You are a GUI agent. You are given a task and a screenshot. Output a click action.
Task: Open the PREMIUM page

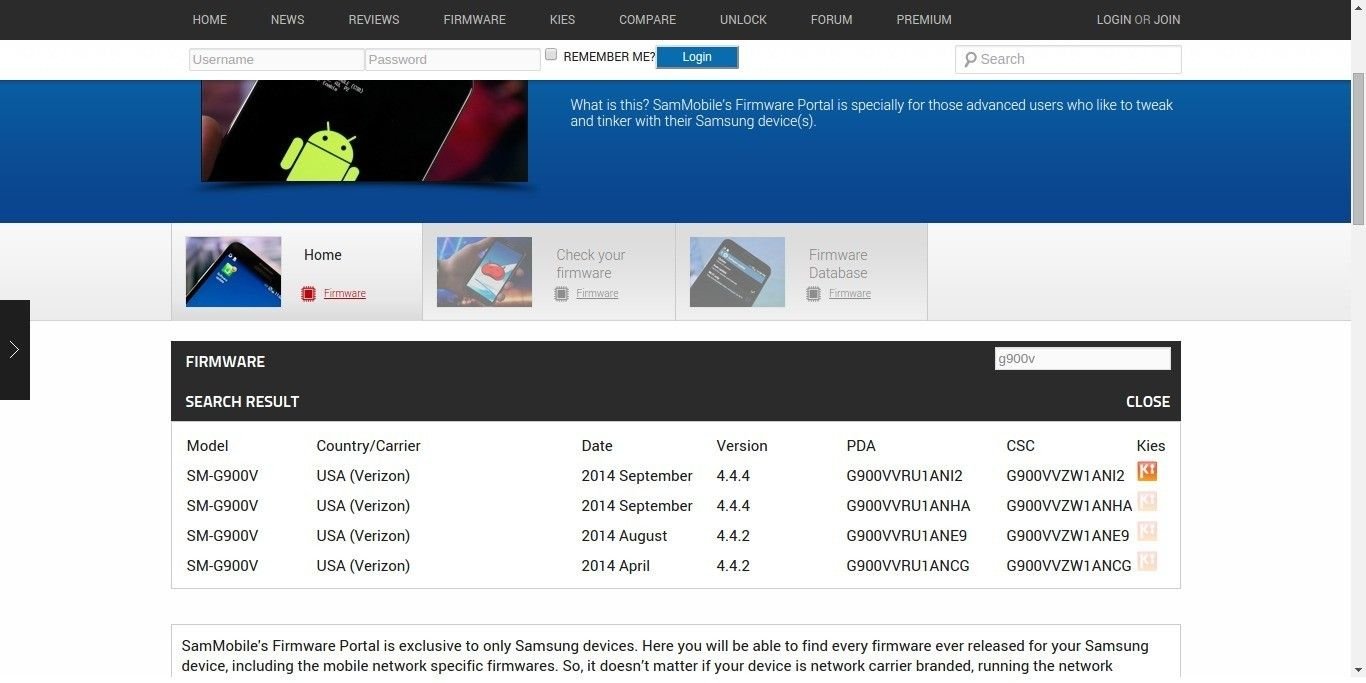click(x=924, y=20)
